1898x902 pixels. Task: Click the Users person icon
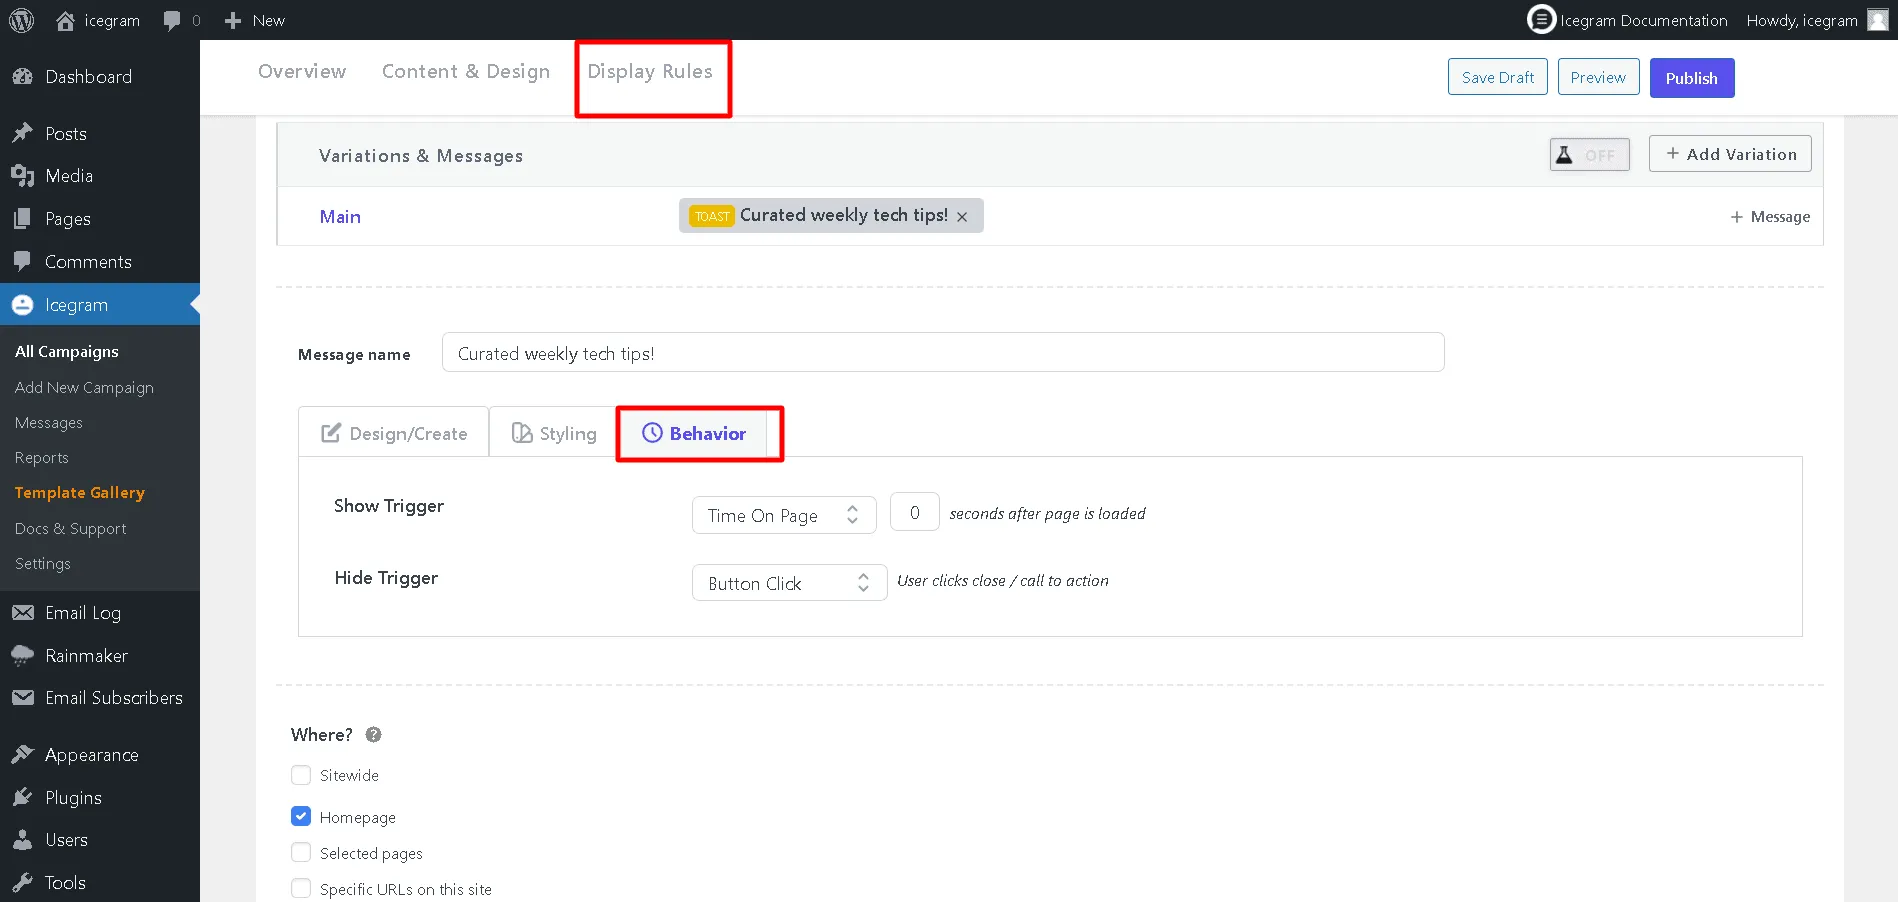click(x=23, y=840)
